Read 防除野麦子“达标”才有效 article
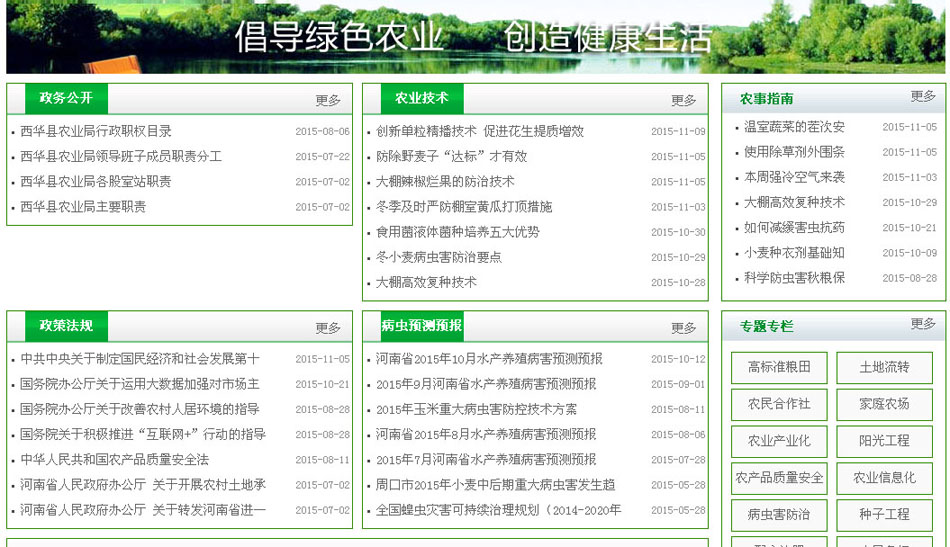Screen dimensions: 950x547 tap(451, 156)
